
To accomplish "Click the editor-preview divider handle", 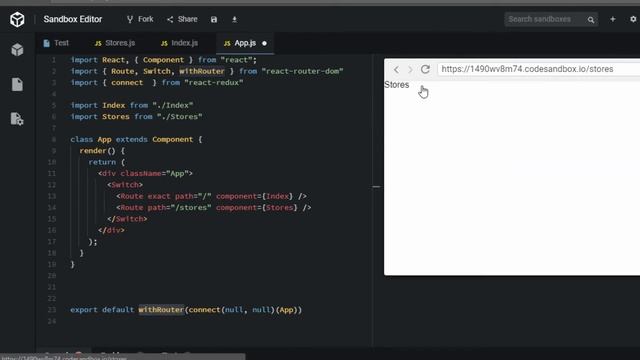I will [x=376, y=187].
